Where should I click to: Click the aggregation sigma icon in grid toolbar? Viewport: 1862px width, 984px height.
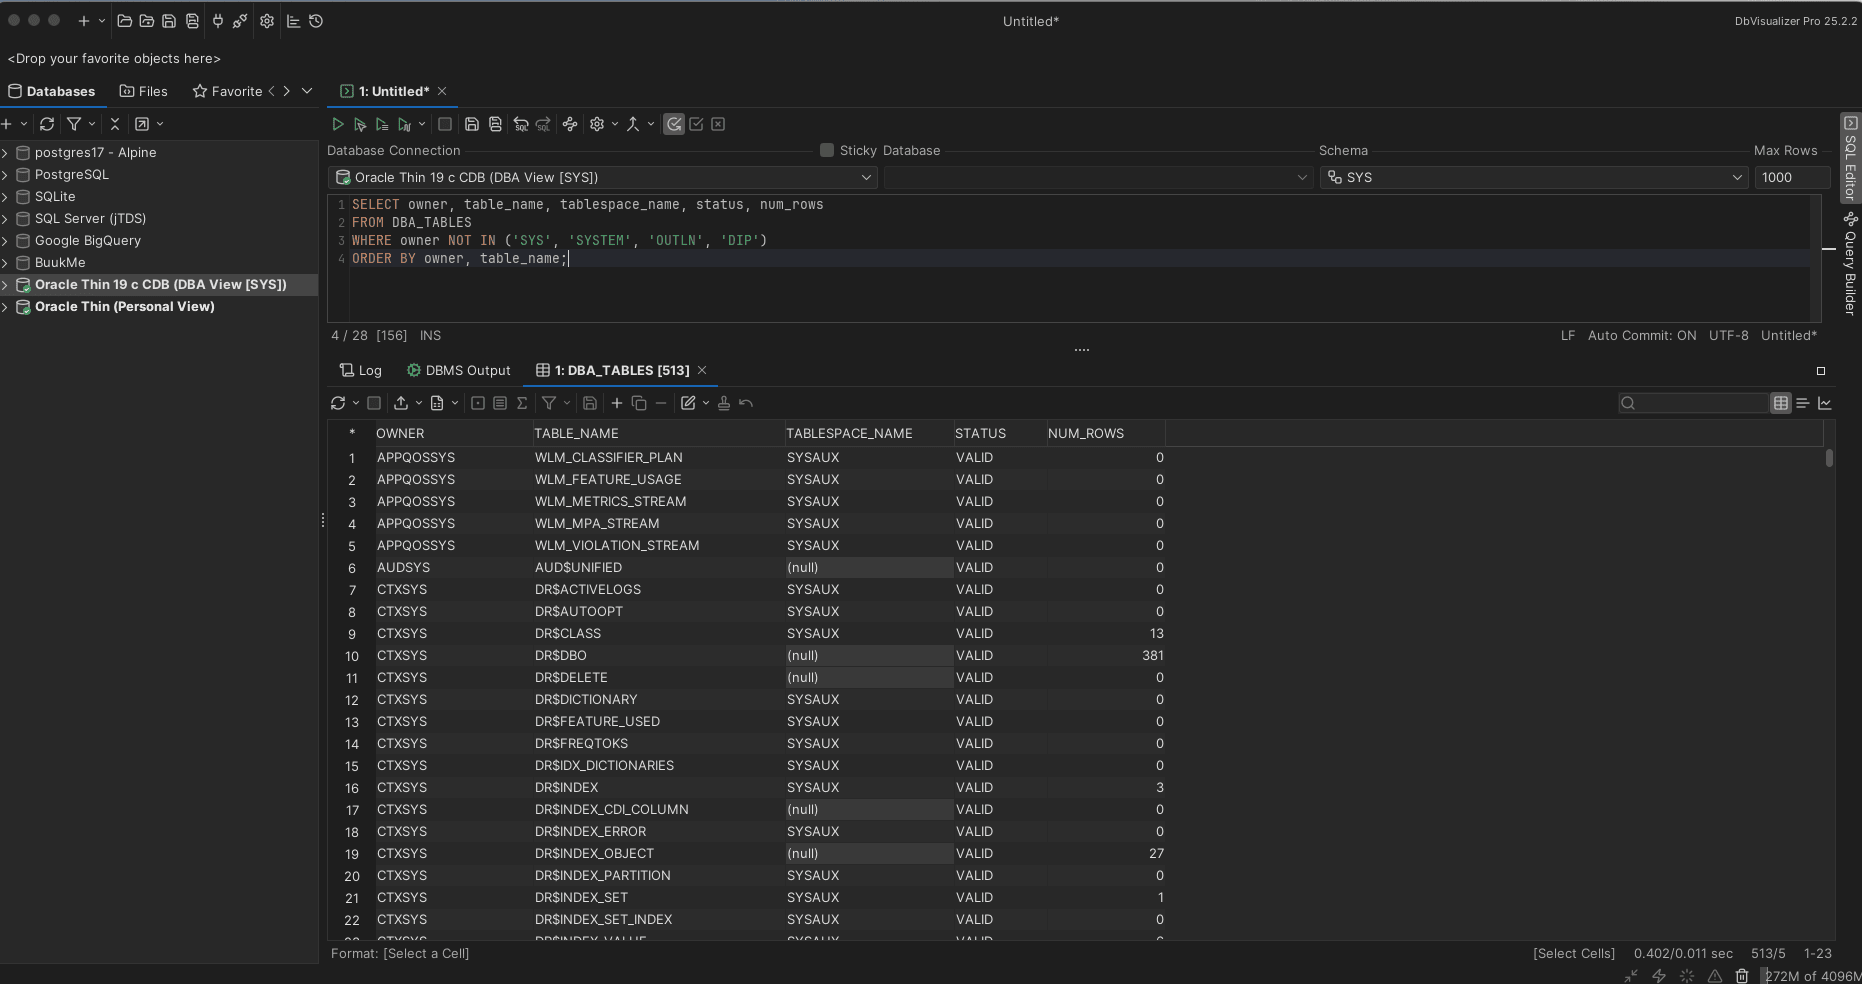pyautogui.click(x=522, y=403)
